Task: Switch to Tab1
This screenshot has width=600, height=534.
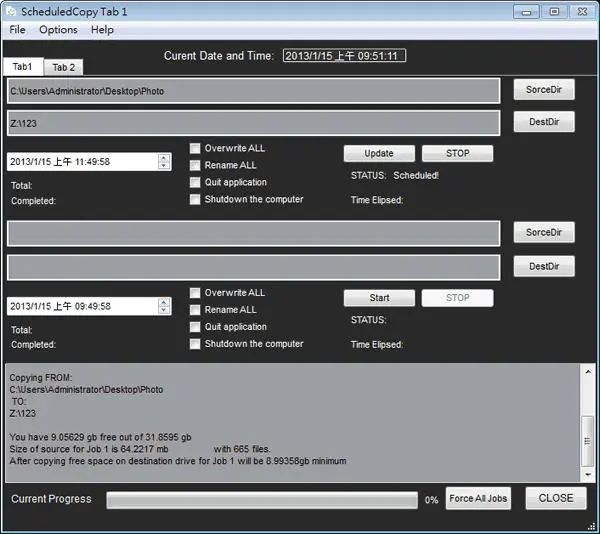Action: (x=23, y=67)
